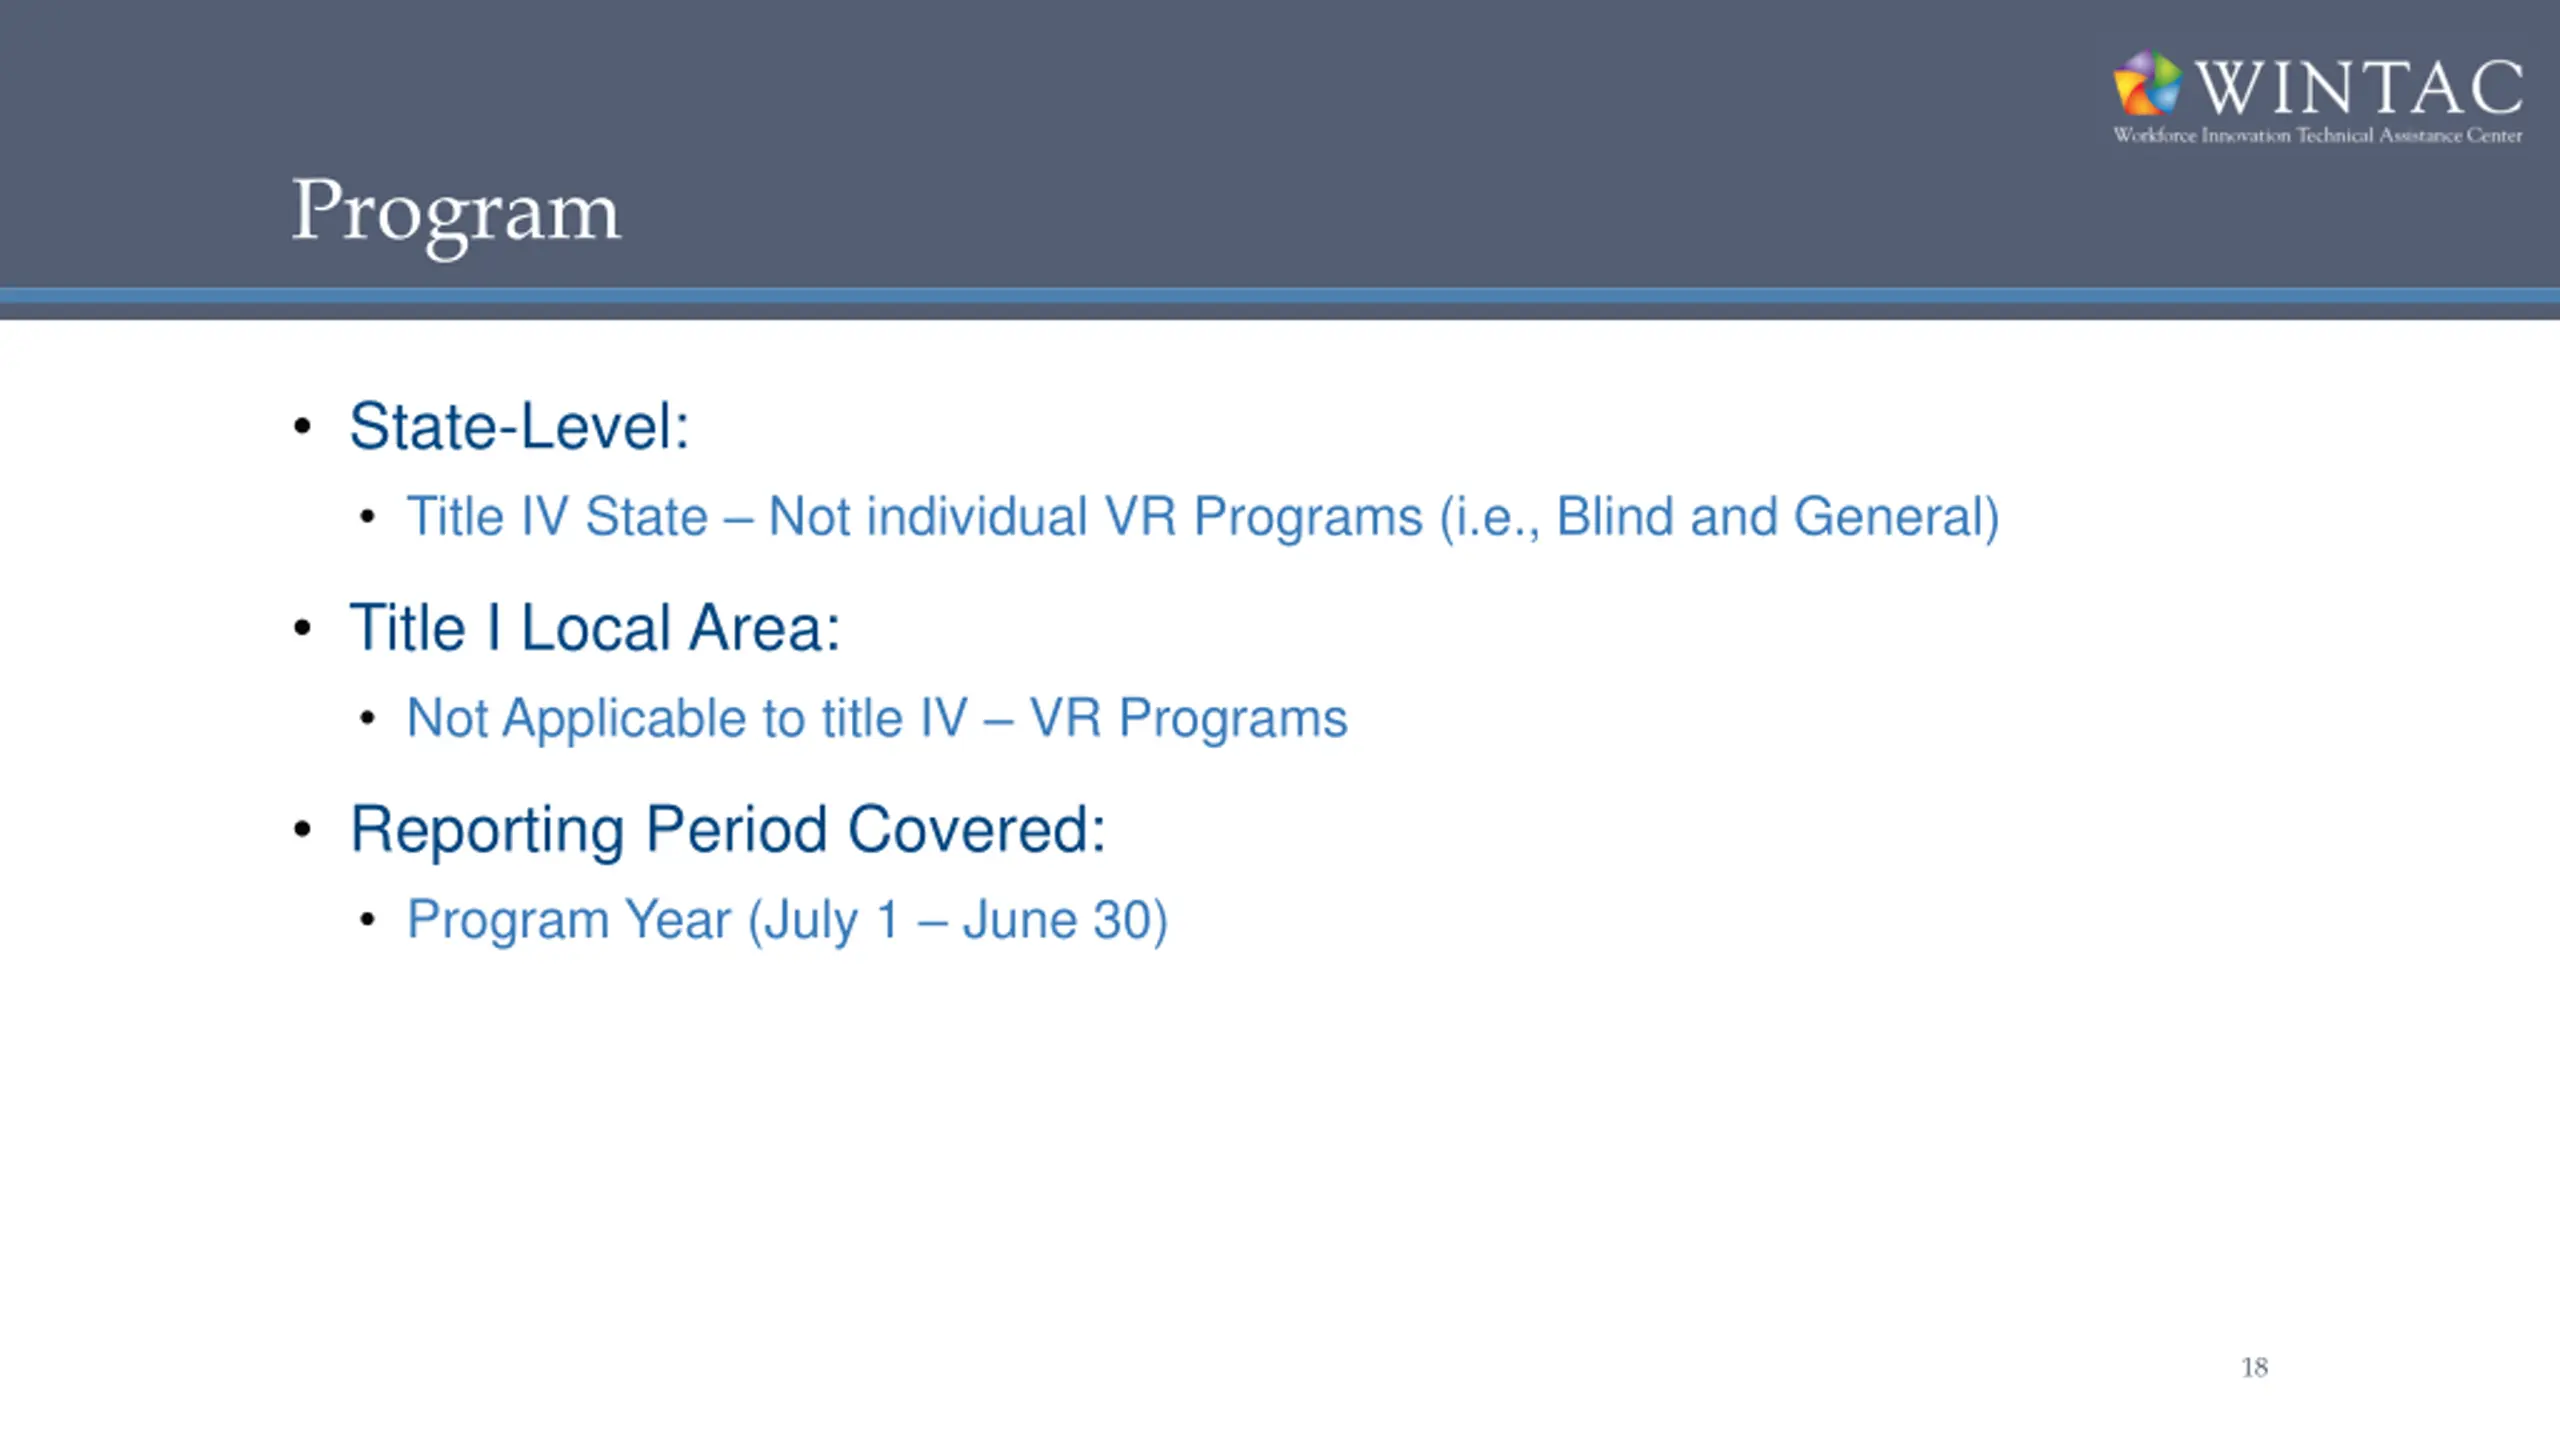Click the words "Program Year" in the last bullet
This screenshot has height=1440, width=2560.
[569, 920]
